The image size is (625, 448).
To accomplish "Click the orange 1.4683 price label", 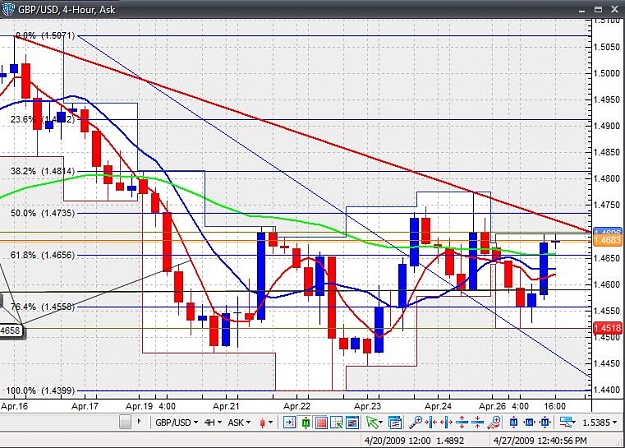I will coord(607,240).
